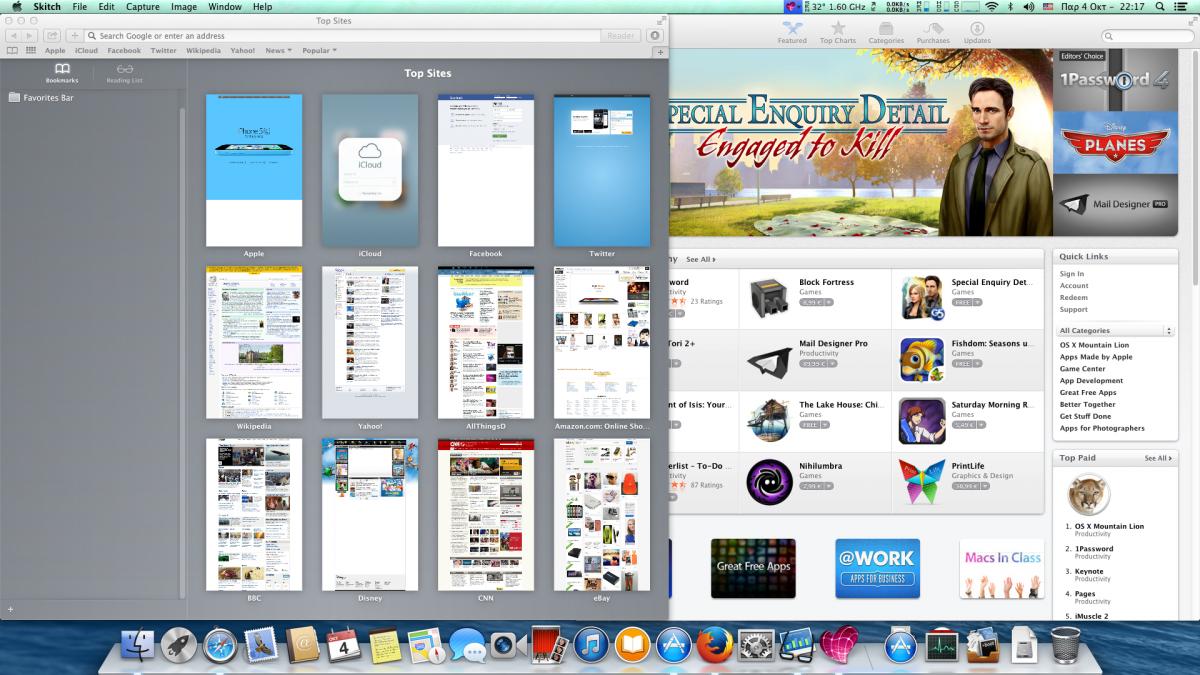1200x675 pixels.
Task: Click See All next to Top Paid
Action: click(x=1158, y=458)
